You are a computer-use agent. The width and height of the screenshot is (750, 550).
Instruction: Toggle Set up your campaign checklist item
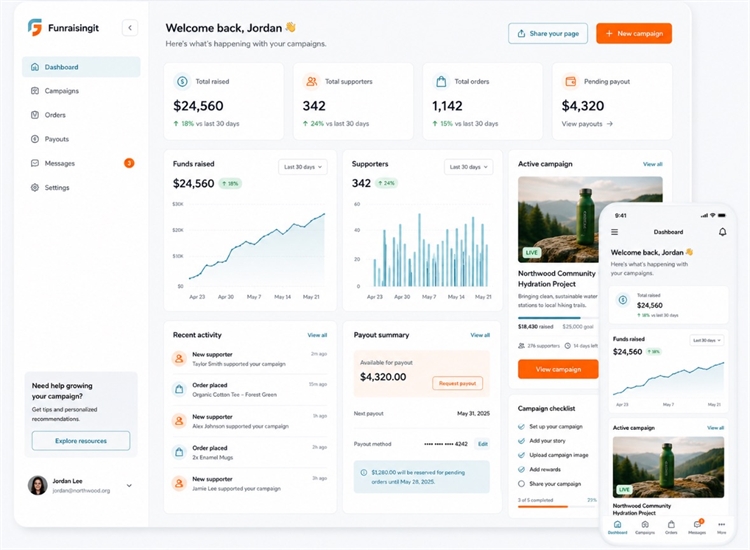coord(521,427)
